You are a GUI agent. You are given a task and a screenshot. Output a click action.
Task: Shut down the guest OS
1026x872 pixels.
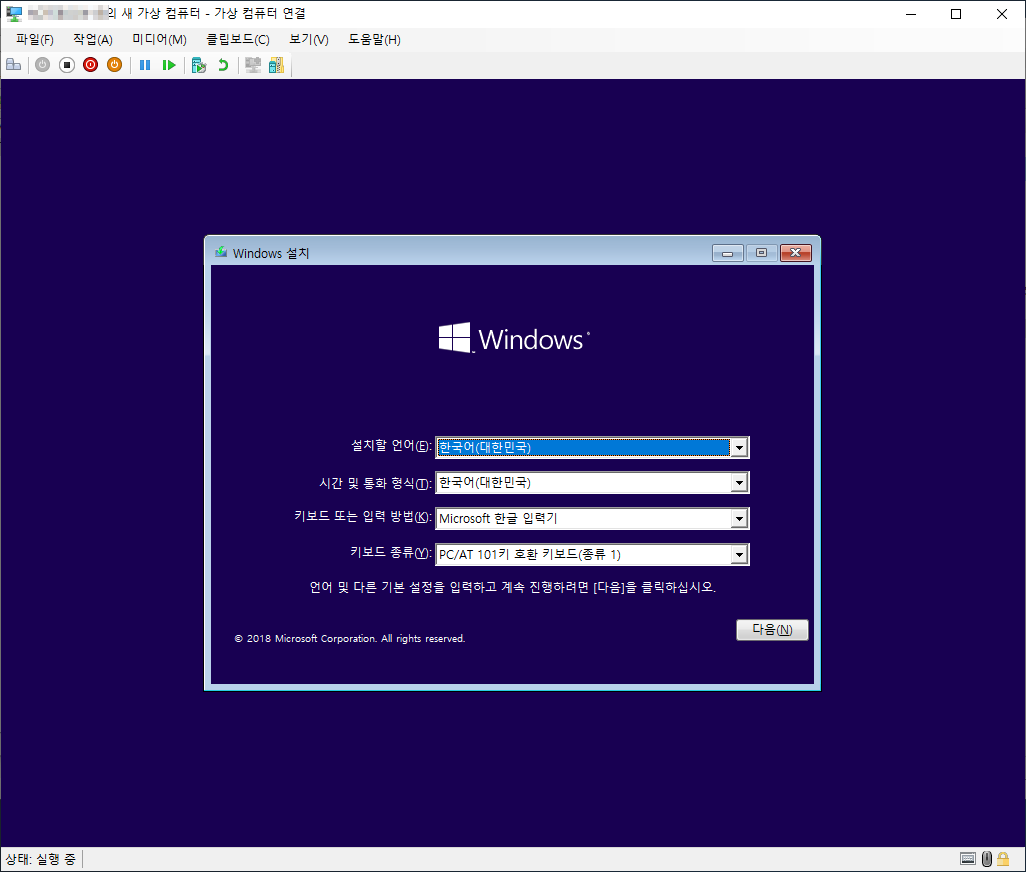tap(90, 64)
